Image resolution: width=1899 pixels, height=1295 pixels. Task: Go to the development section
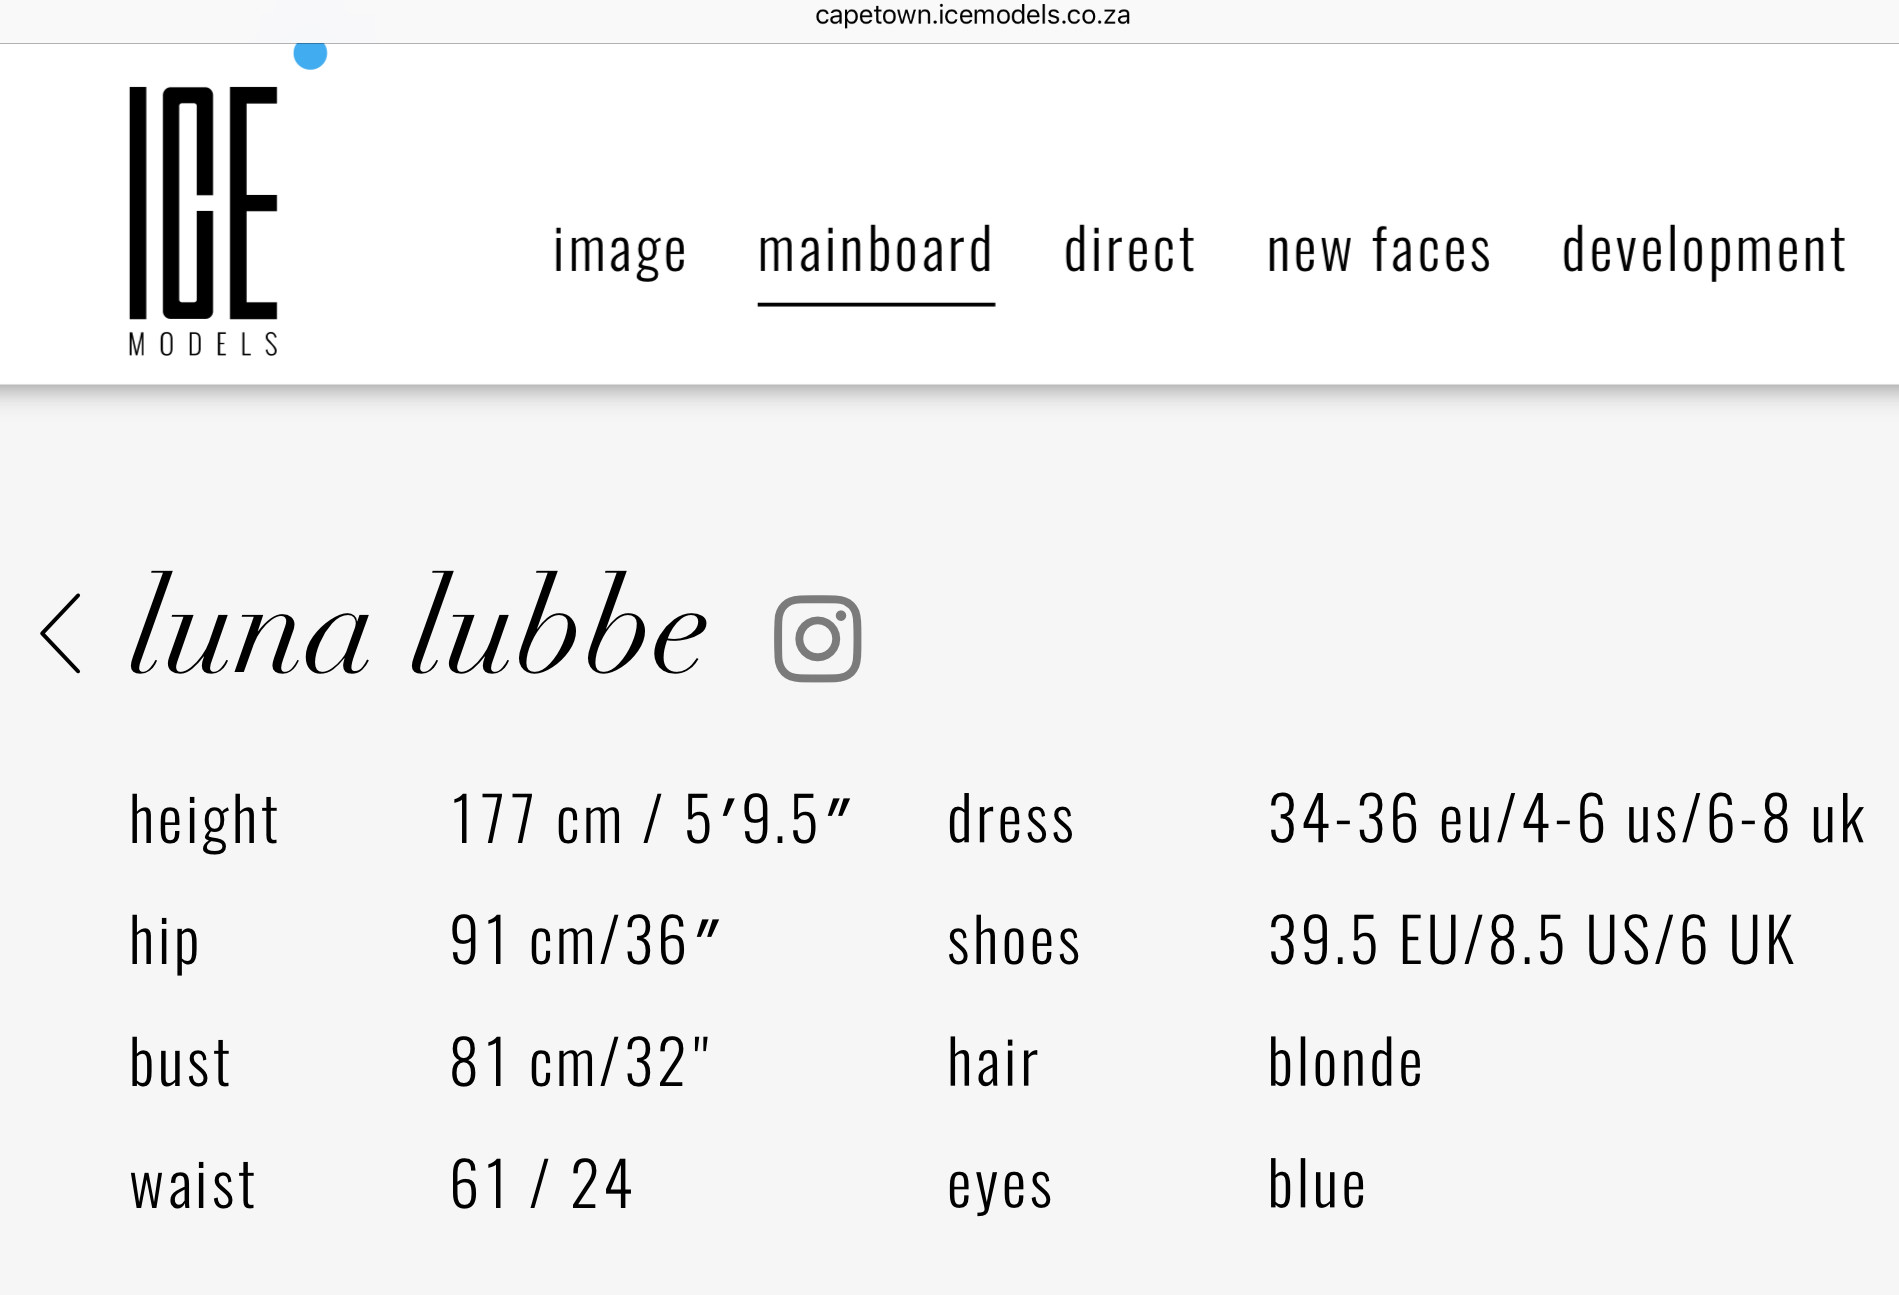(x=1704, y=249)
